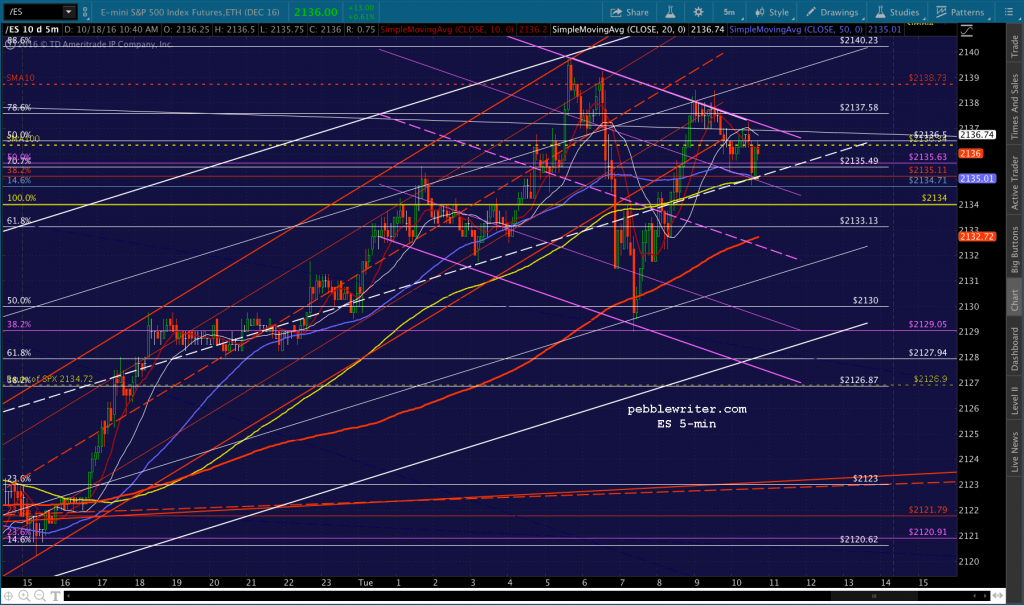Image resolution: width=1024 pixels, height=605 pixels.
Task: Click the $2137.58 level label
Action: click(859, 108)
